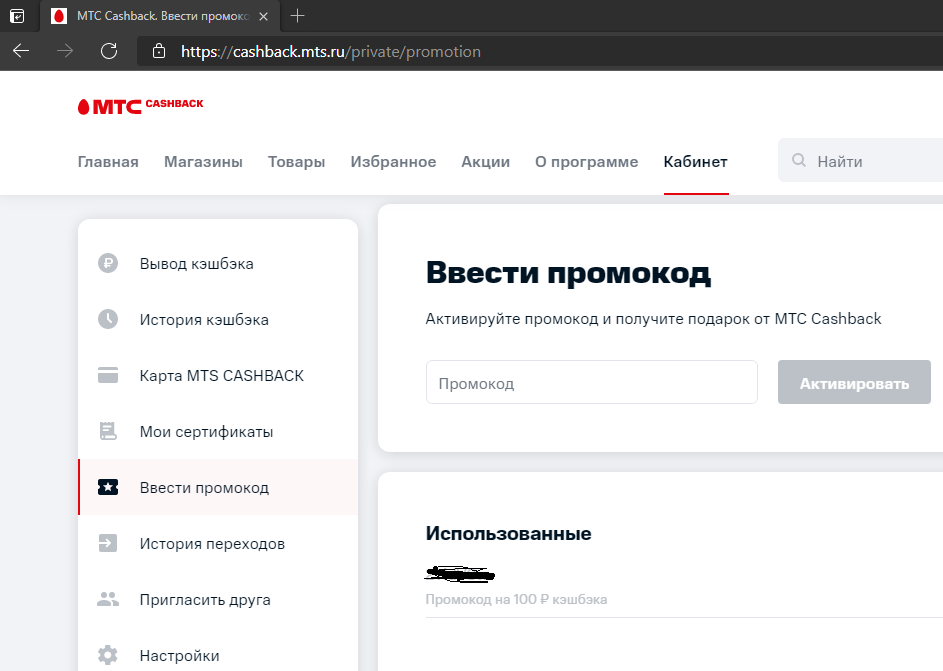Open Избранное in navigation
The height and width of the screenshot is (671, 943).
393,162
